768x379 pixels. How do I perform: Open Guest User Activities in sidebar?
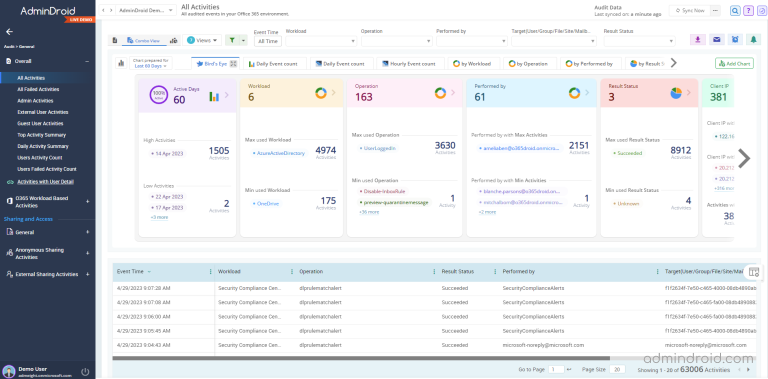coord(40,123)
